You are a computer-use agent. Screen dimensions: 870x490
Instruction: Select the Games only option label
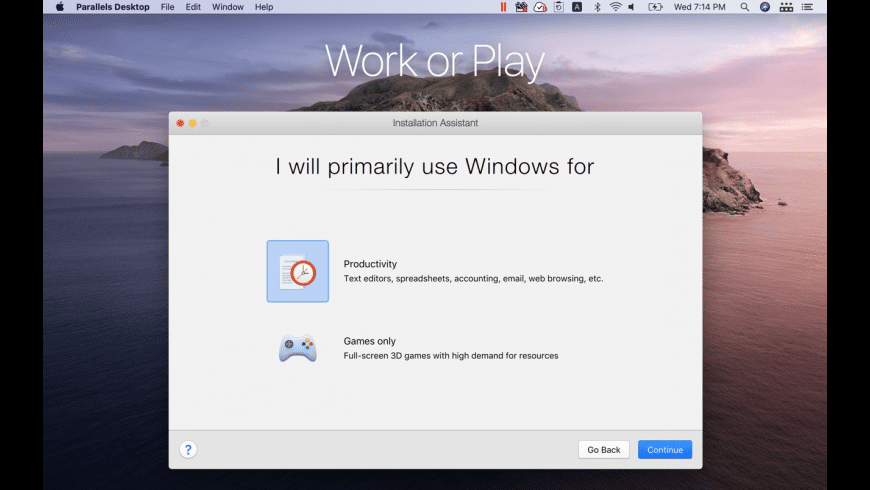pos(370,341)
